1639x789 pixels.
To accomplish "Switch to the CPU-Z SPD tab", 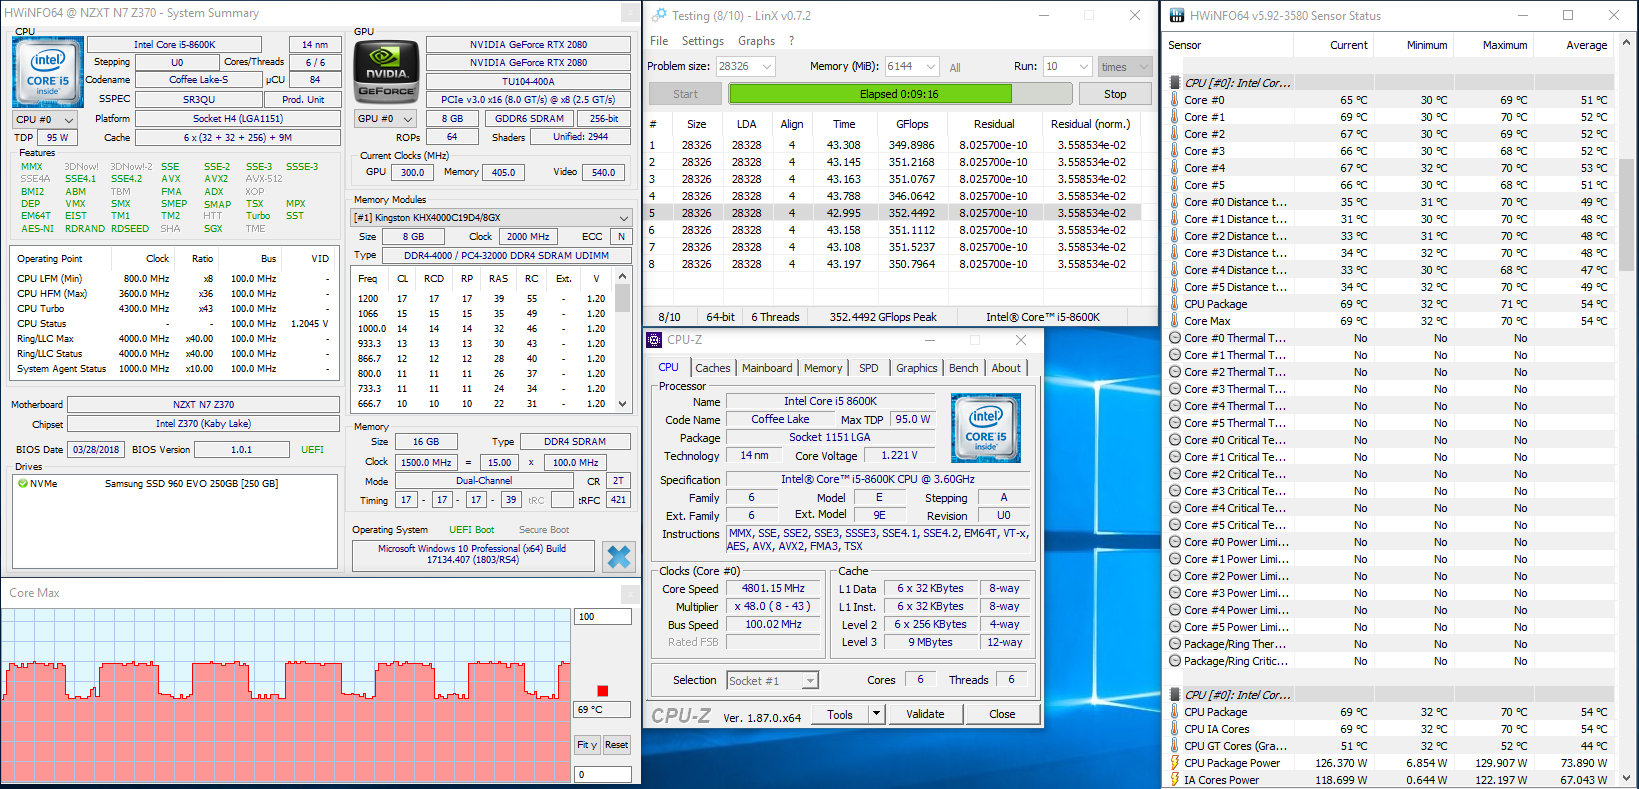I will (x=869, y=368).
